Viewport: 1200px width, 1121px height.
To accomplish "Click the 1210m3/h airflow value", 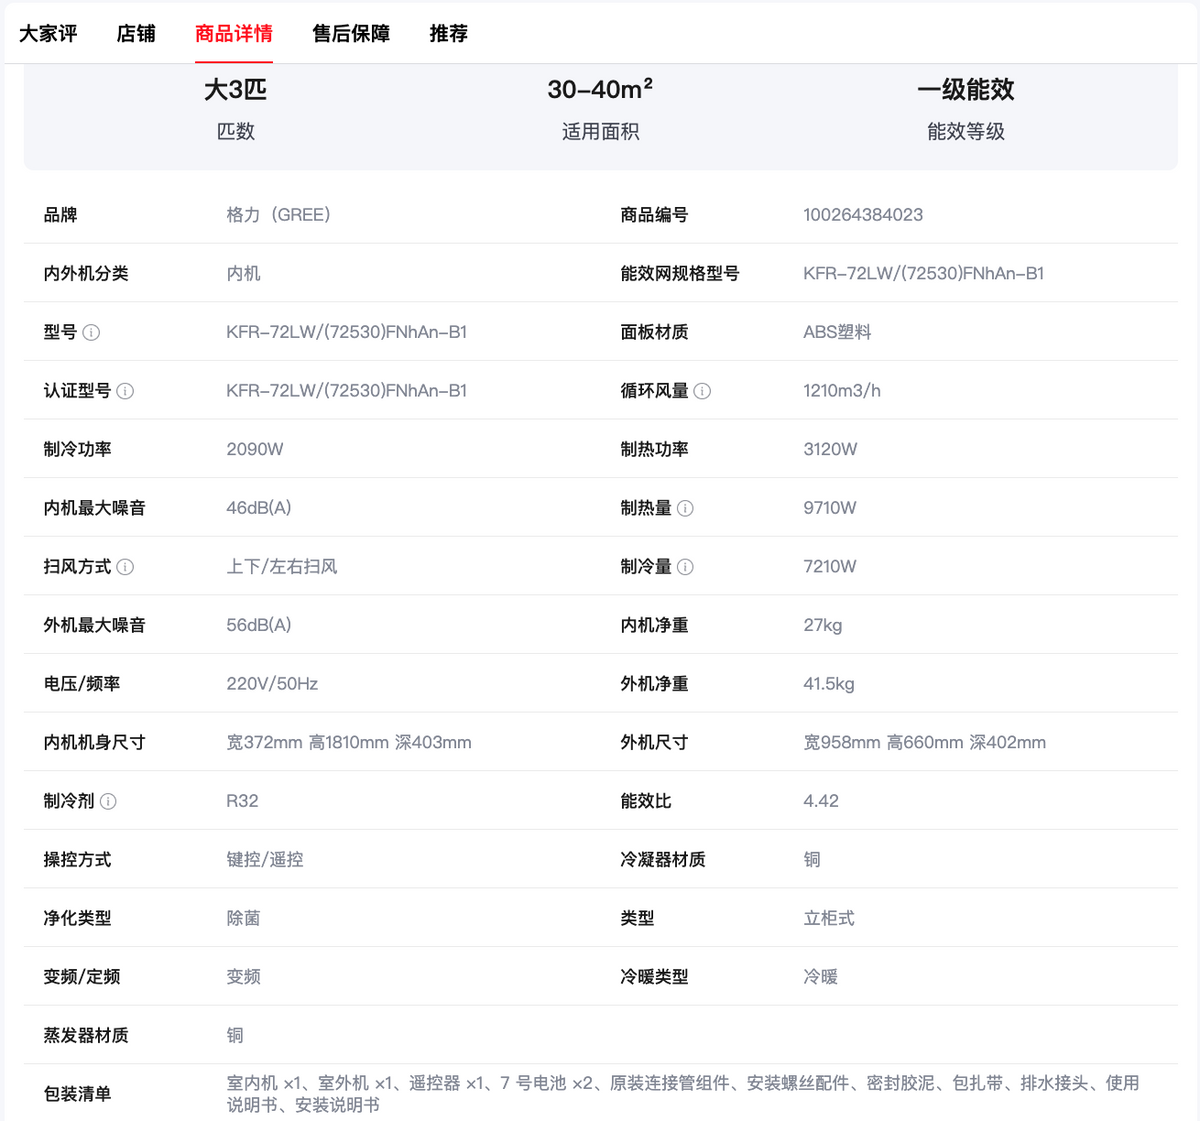I will point(842,391).
